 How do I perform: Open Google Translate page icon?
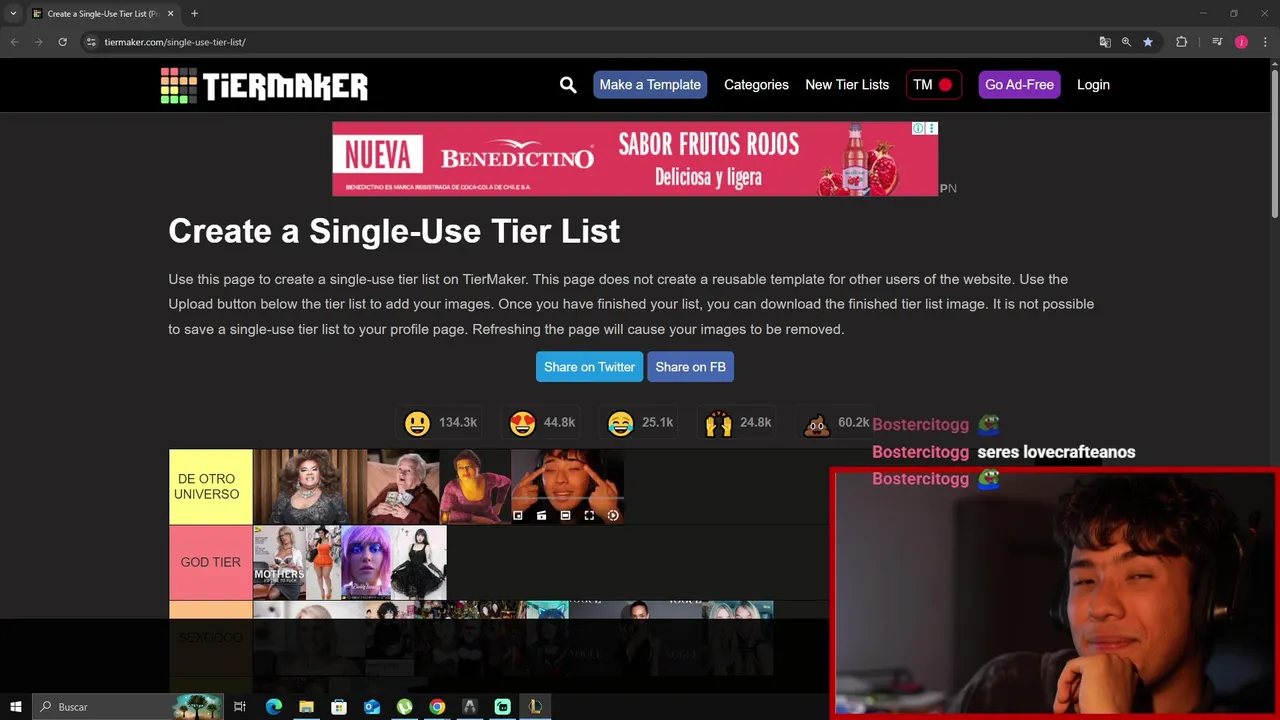tap(1105, 42)
